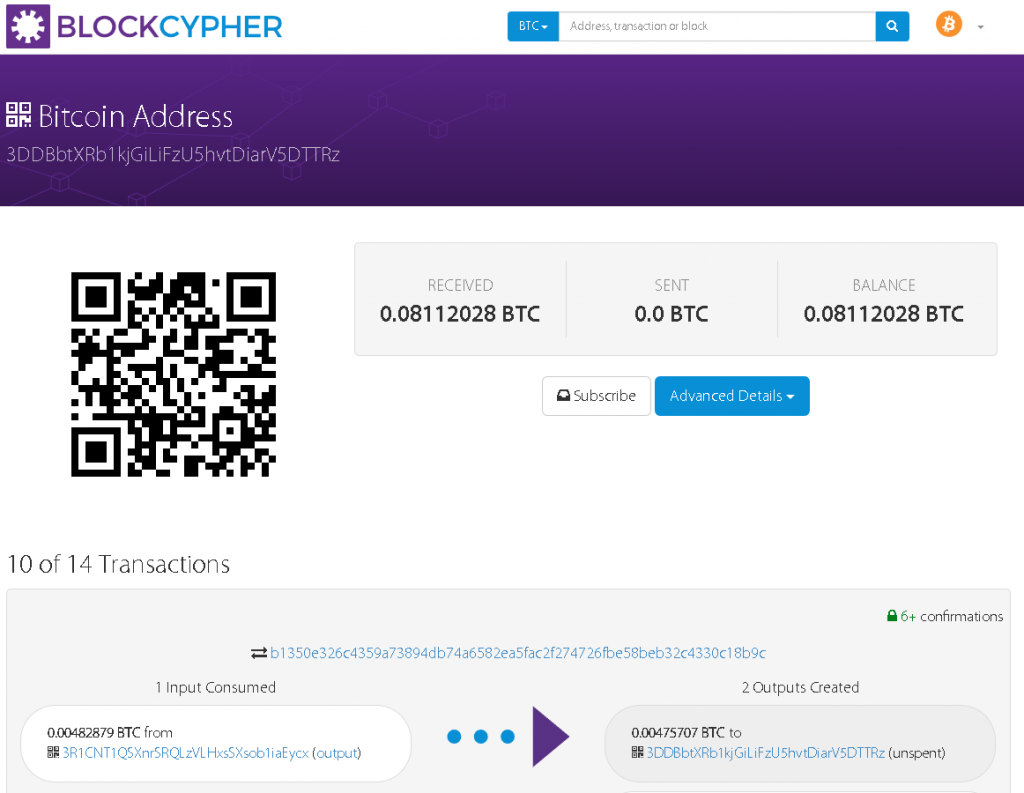Click the purple arrow between input and output
1024x793 pixels.
550,737
